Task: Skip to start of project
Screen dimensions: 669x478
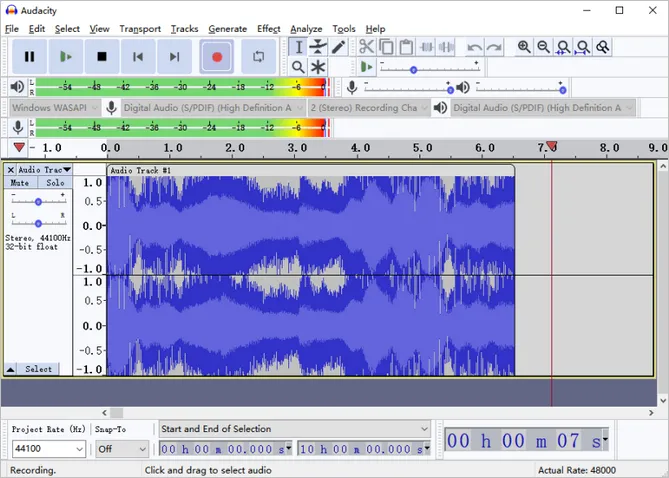Action: tap(138, 56)
